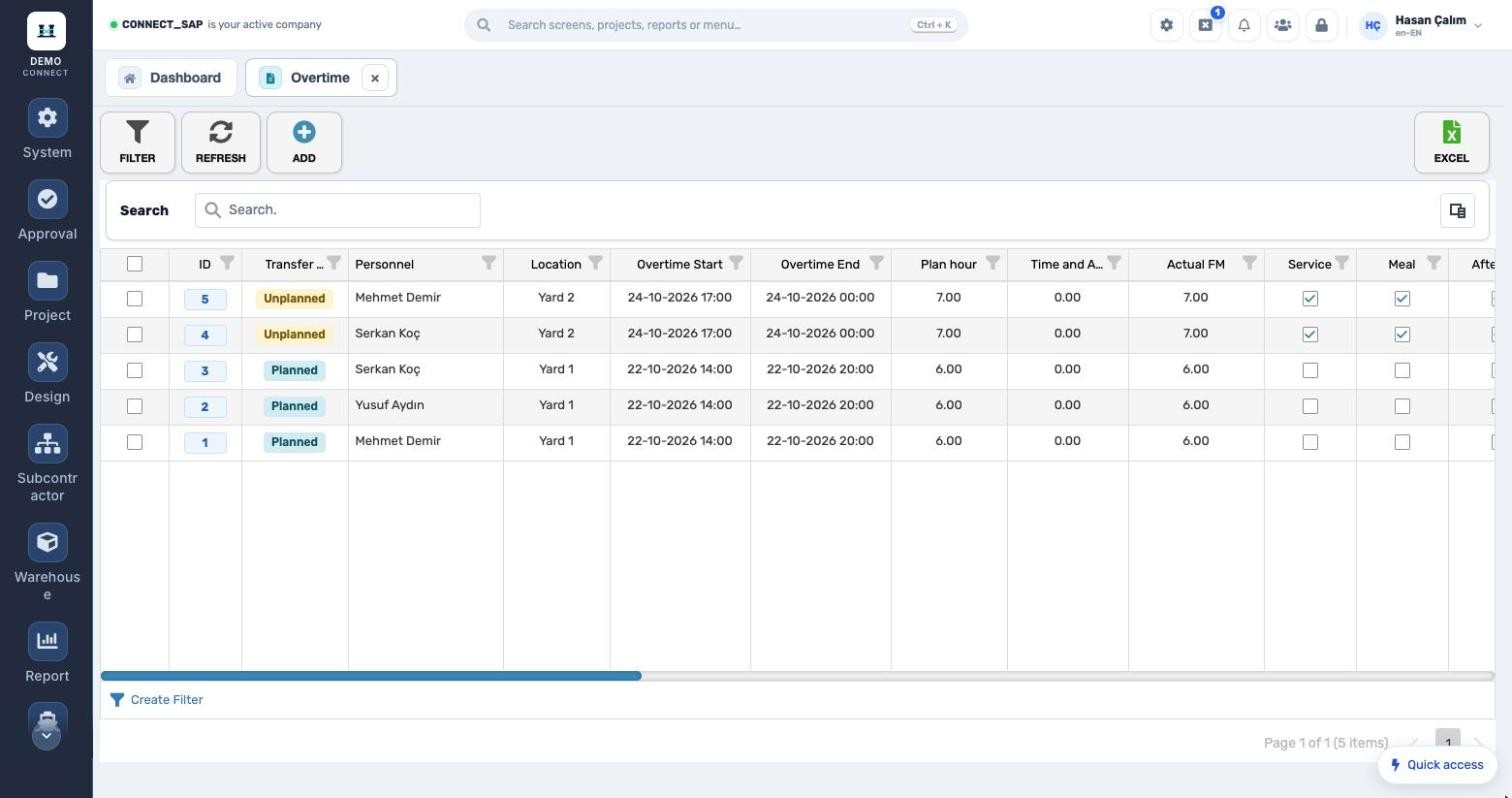
Task: Open Quick access
Action: tap(1437, 765)
